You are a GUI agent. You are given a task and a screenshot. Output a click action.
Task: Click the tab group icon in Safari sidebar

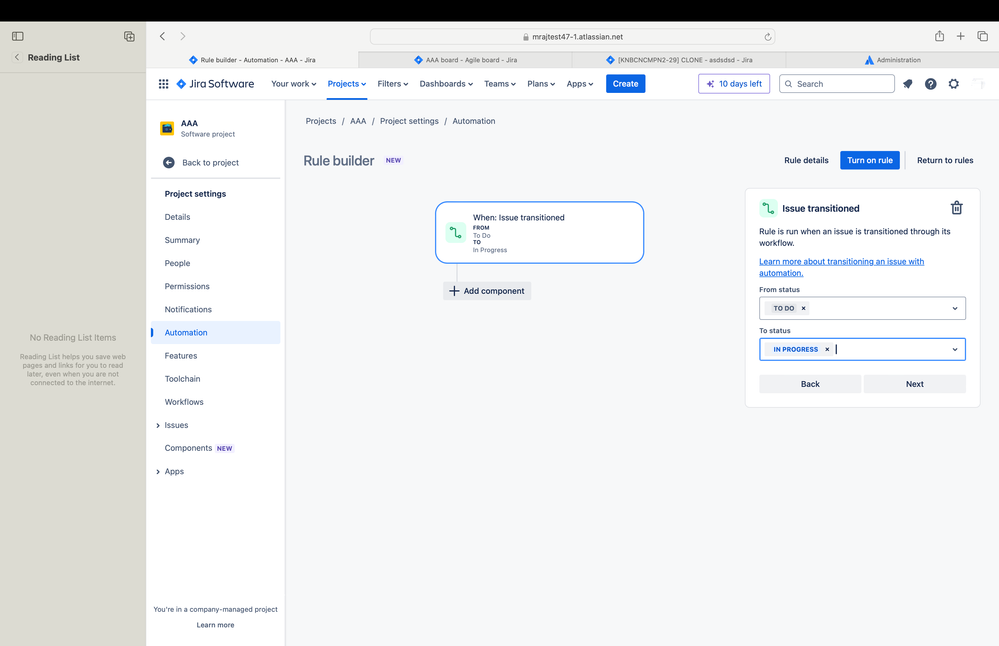point(129,36)
